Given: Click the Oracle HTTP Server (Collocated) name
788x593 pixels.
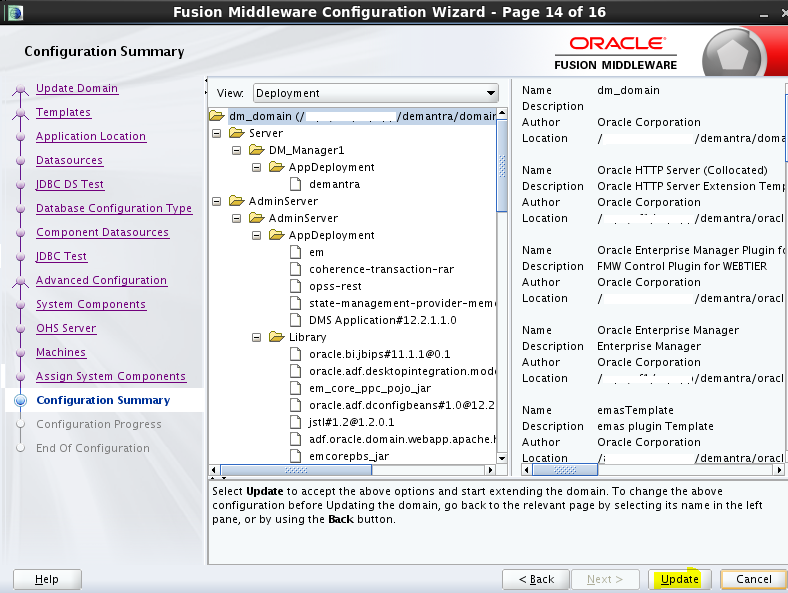Looking at the screenshot, I should (x=682, y=170).
